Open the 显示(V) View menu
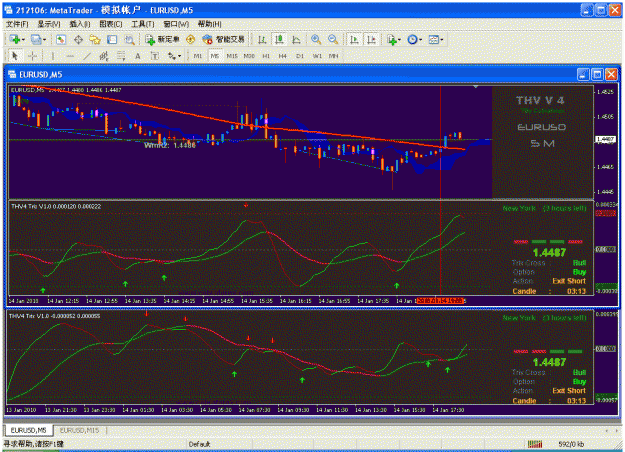Screen dimensions: 625x452 coord(49,24)
